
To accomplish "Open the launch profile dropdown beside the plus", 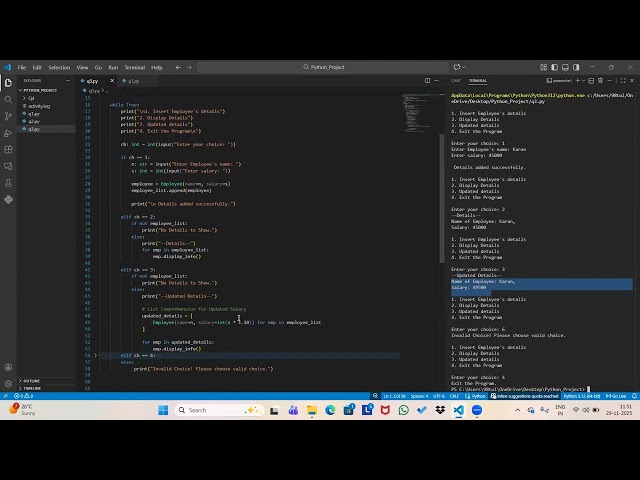I will tap(583, 81).
